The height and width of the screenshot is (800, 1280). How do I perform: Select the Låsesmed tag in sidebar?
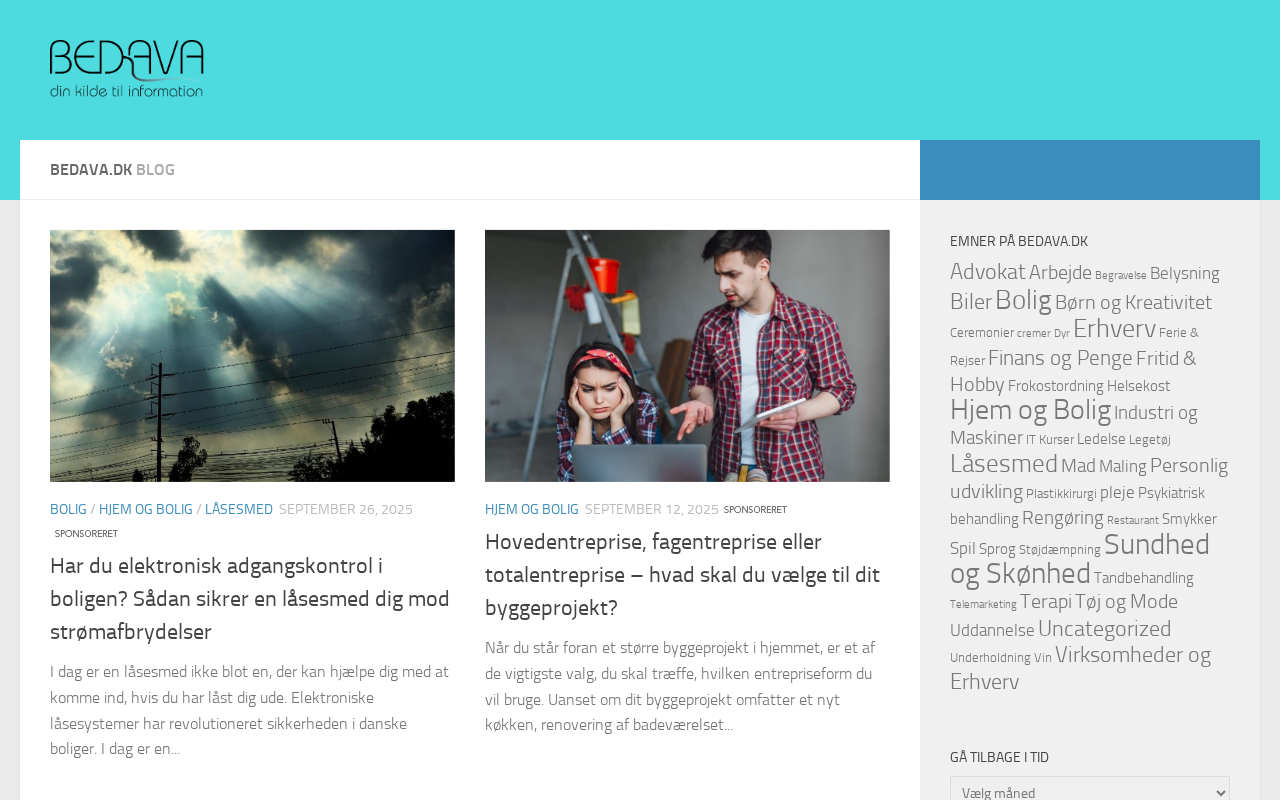coord(1004,464)
